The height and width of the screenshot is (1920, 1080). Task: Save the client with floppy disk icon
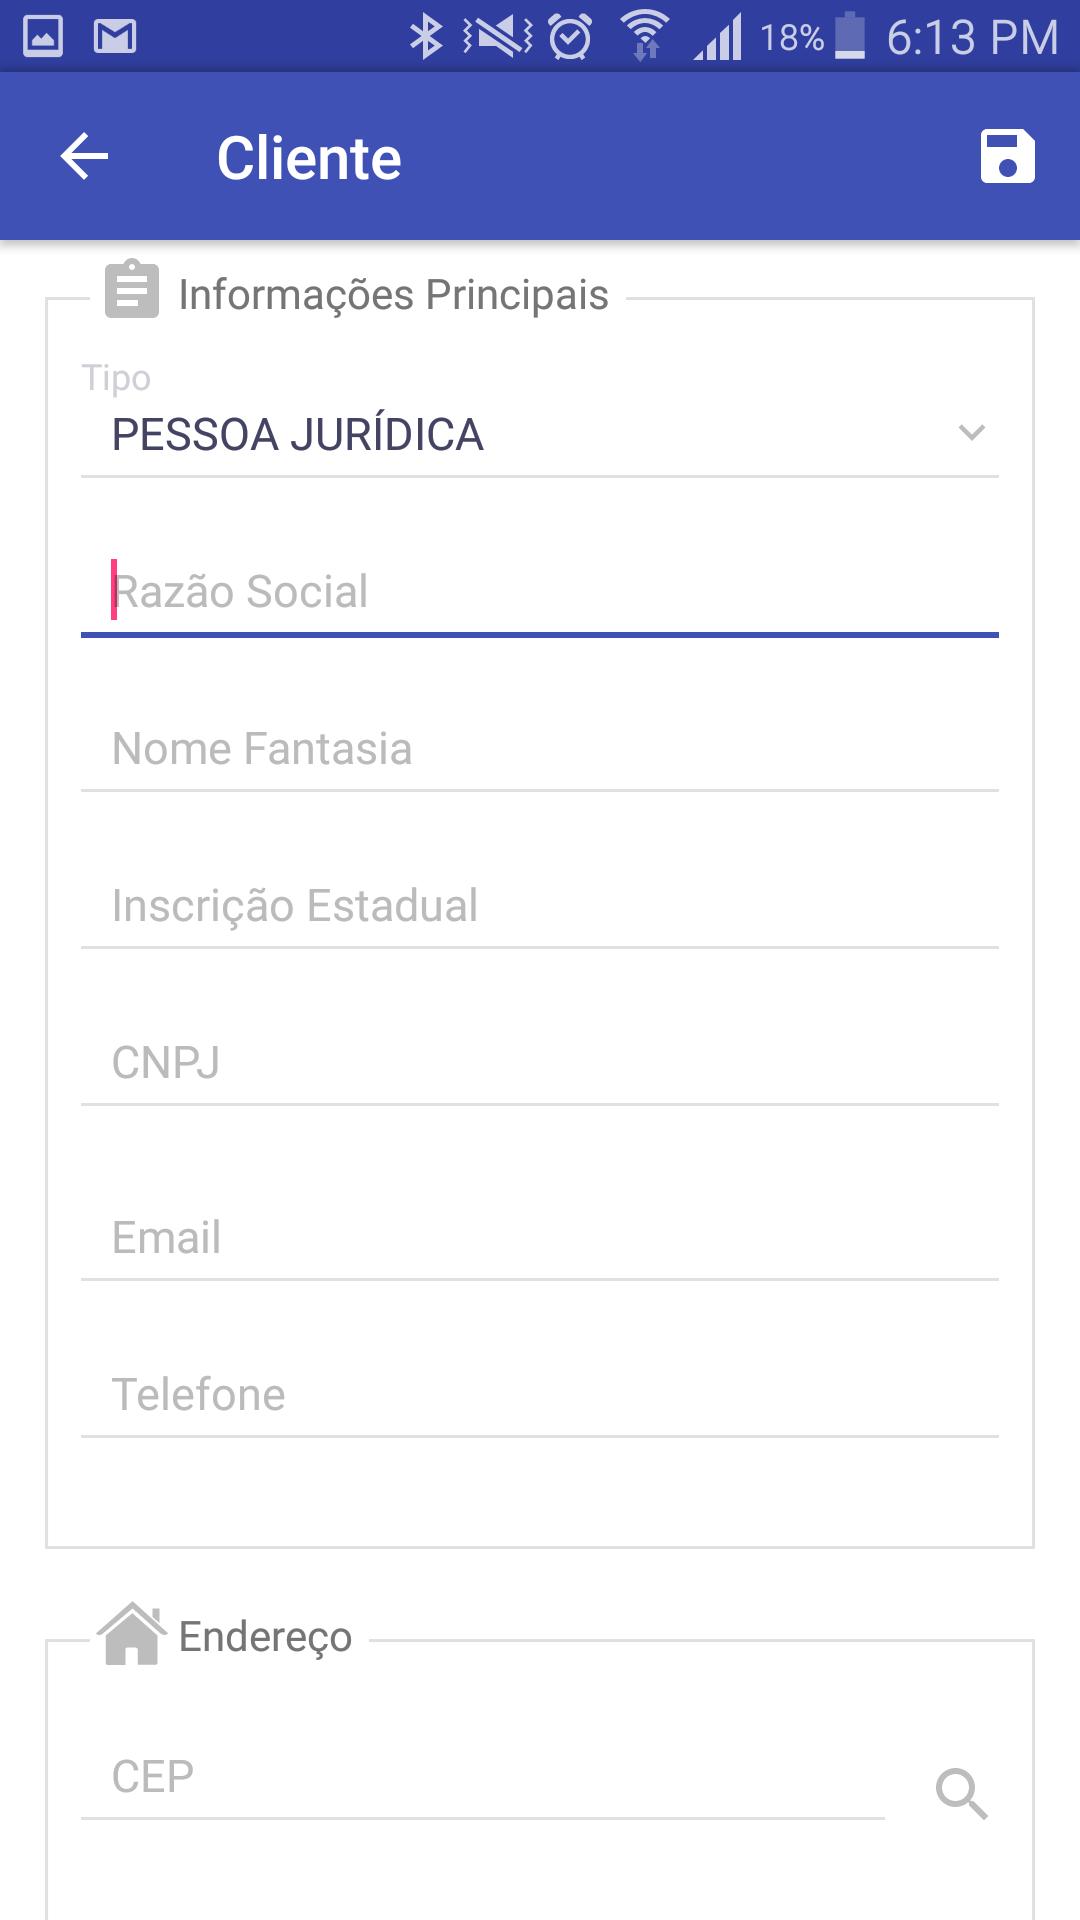coord(1007,157)
